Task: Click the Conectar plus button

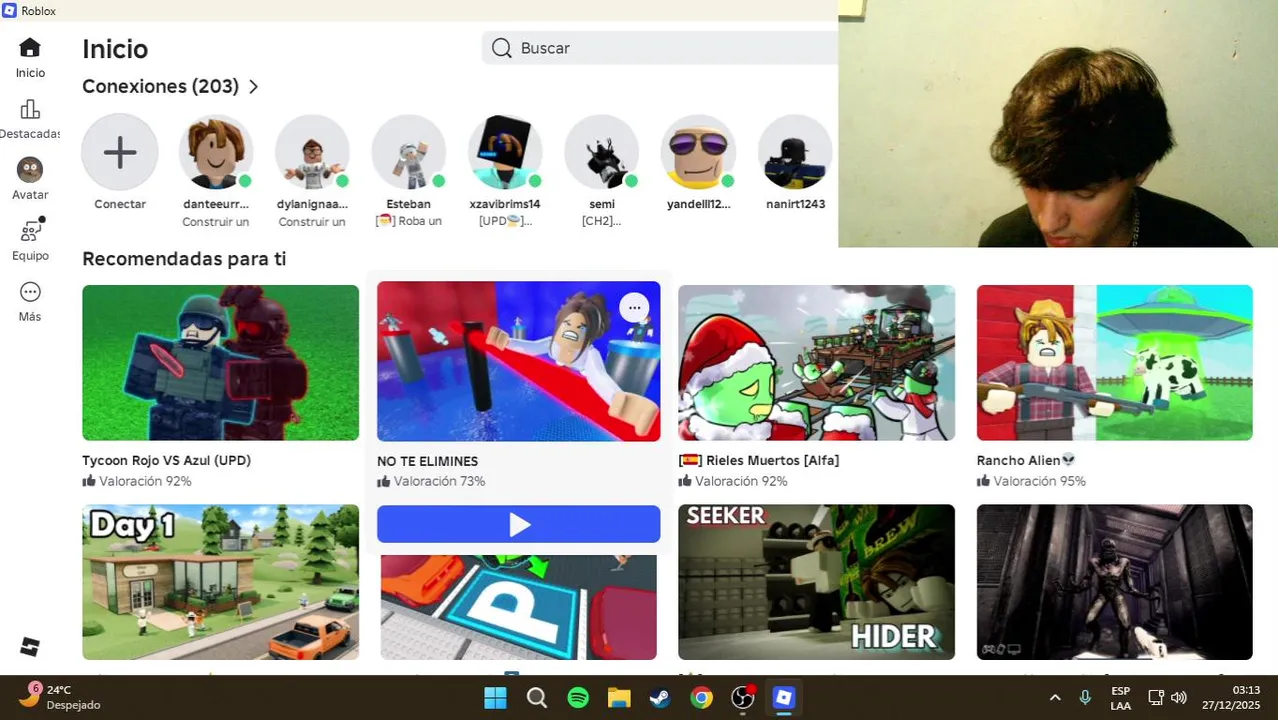Action: click(120, 153)
